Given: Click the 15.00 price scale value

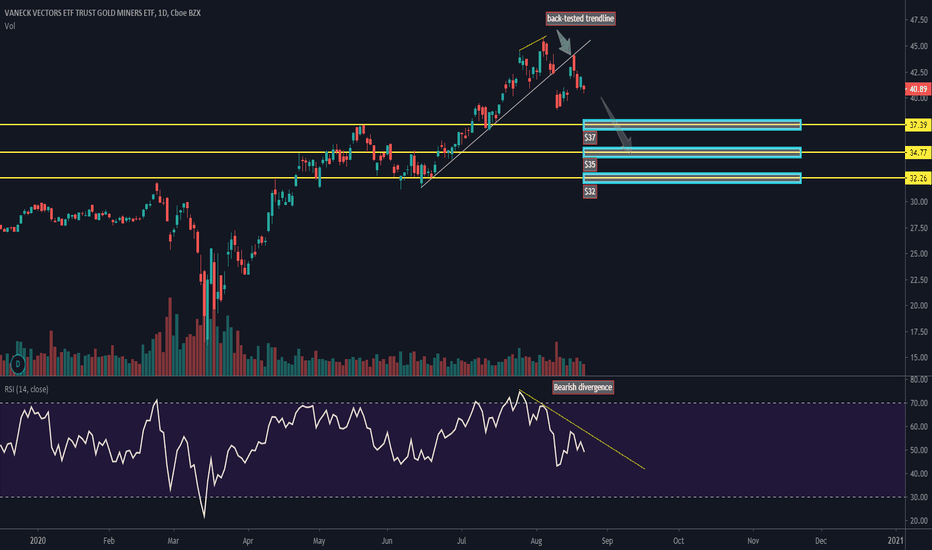Looking at the screenshot, I should point(918,357).
